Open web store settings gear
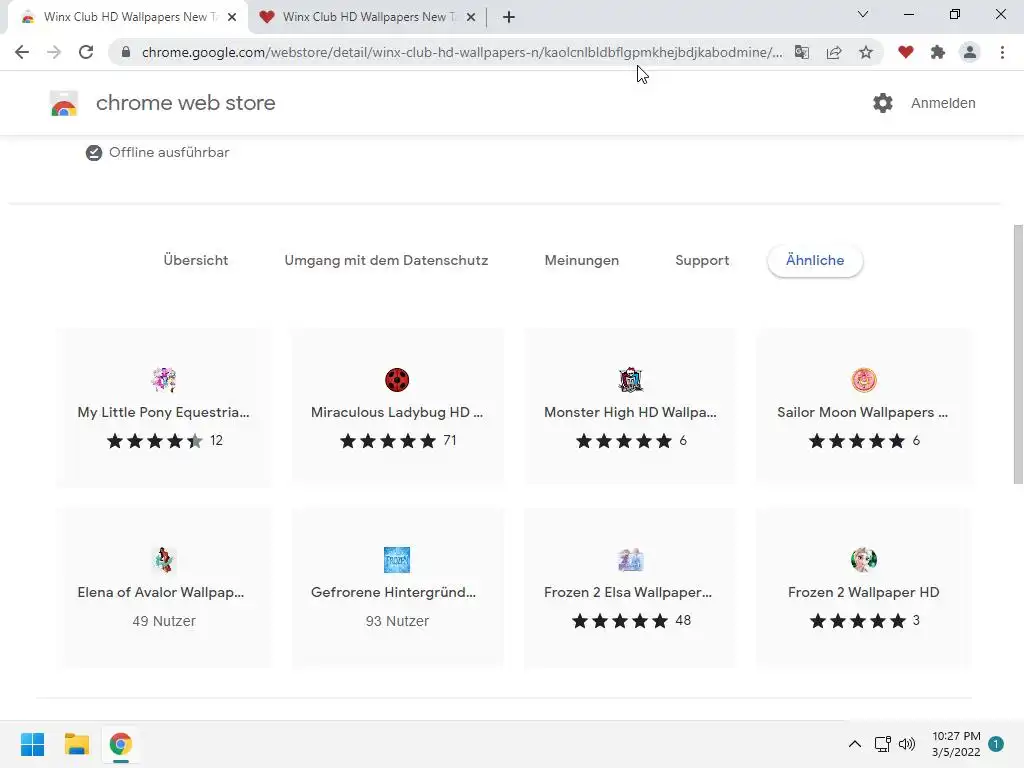Screen dimensions: 1024x768 pos(882,103)
